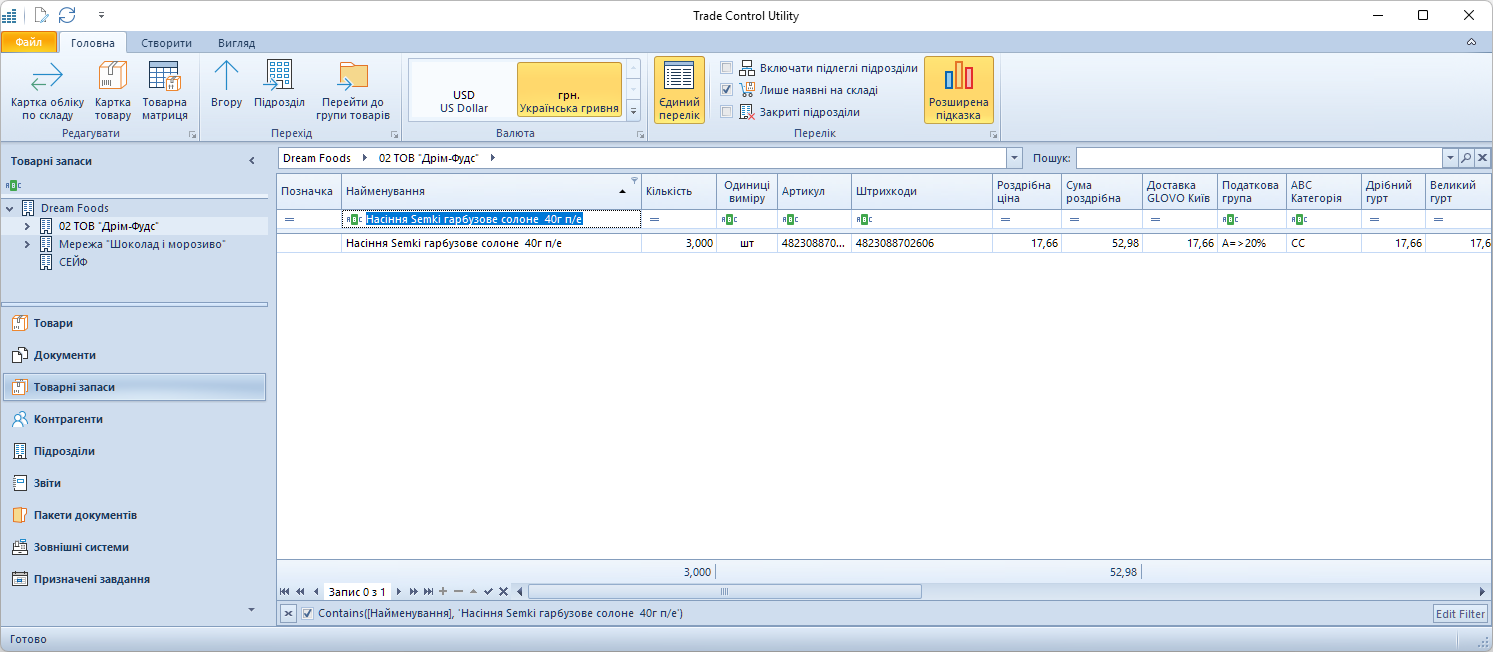
Task: Click the Пошук search input field
Action: [x=1258, y=158]
